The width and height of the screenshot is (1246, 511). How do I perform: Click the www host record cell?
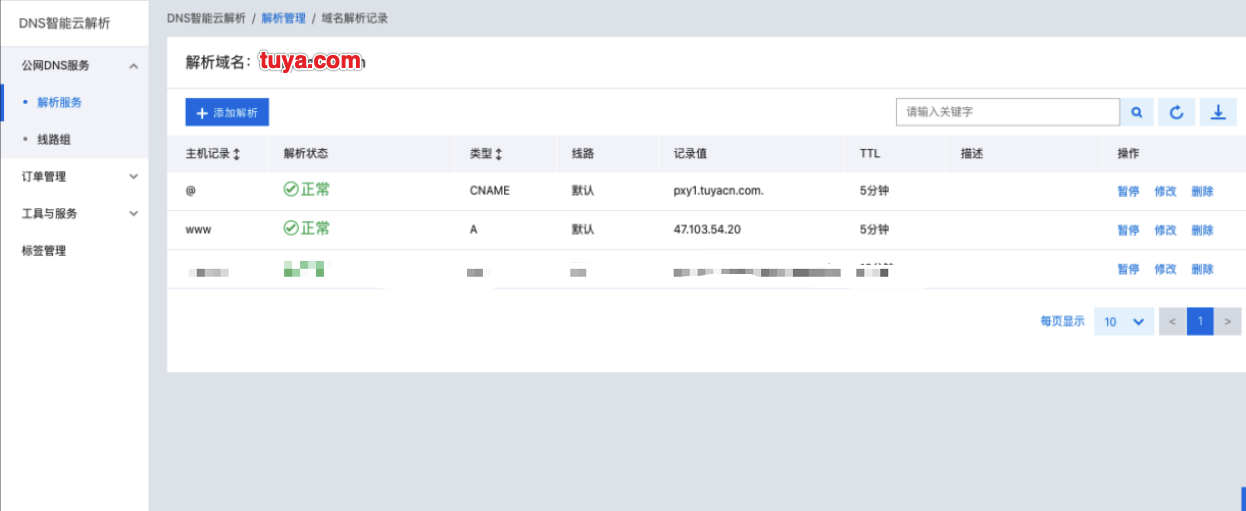click(198, 230)
